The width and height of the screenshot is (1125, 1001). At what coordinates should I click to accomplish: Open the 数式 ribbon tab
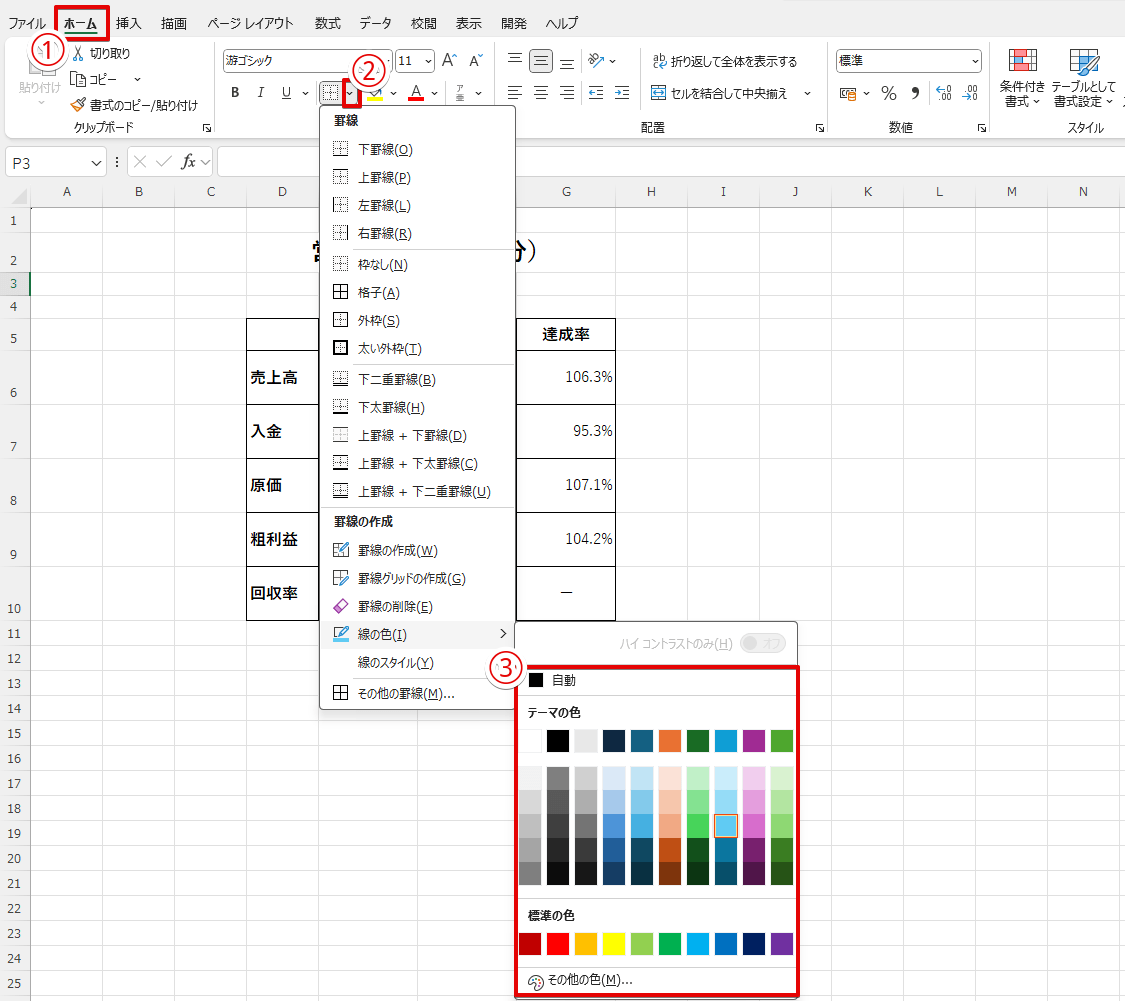[327, 23]
